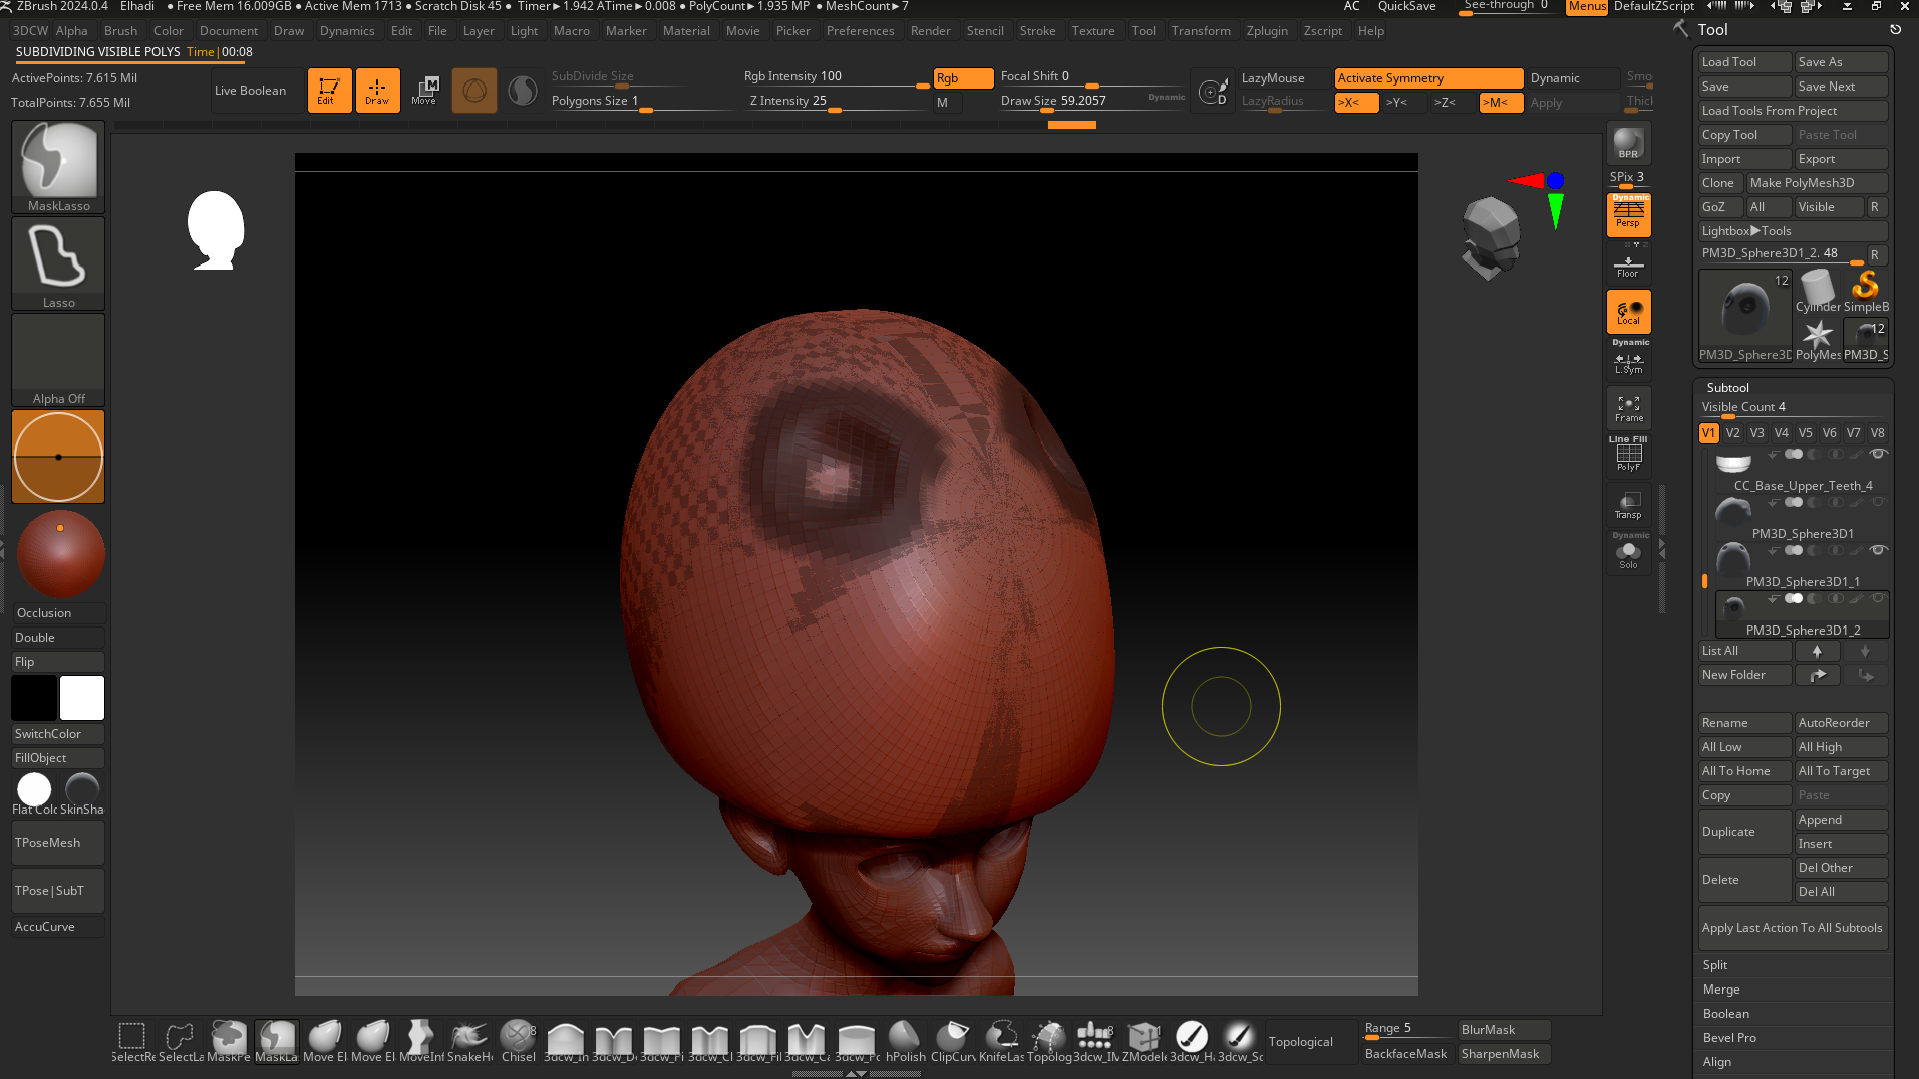
Task: Choose the Topology brush
Action: pyautogui.click(x=1049, y=1042)
